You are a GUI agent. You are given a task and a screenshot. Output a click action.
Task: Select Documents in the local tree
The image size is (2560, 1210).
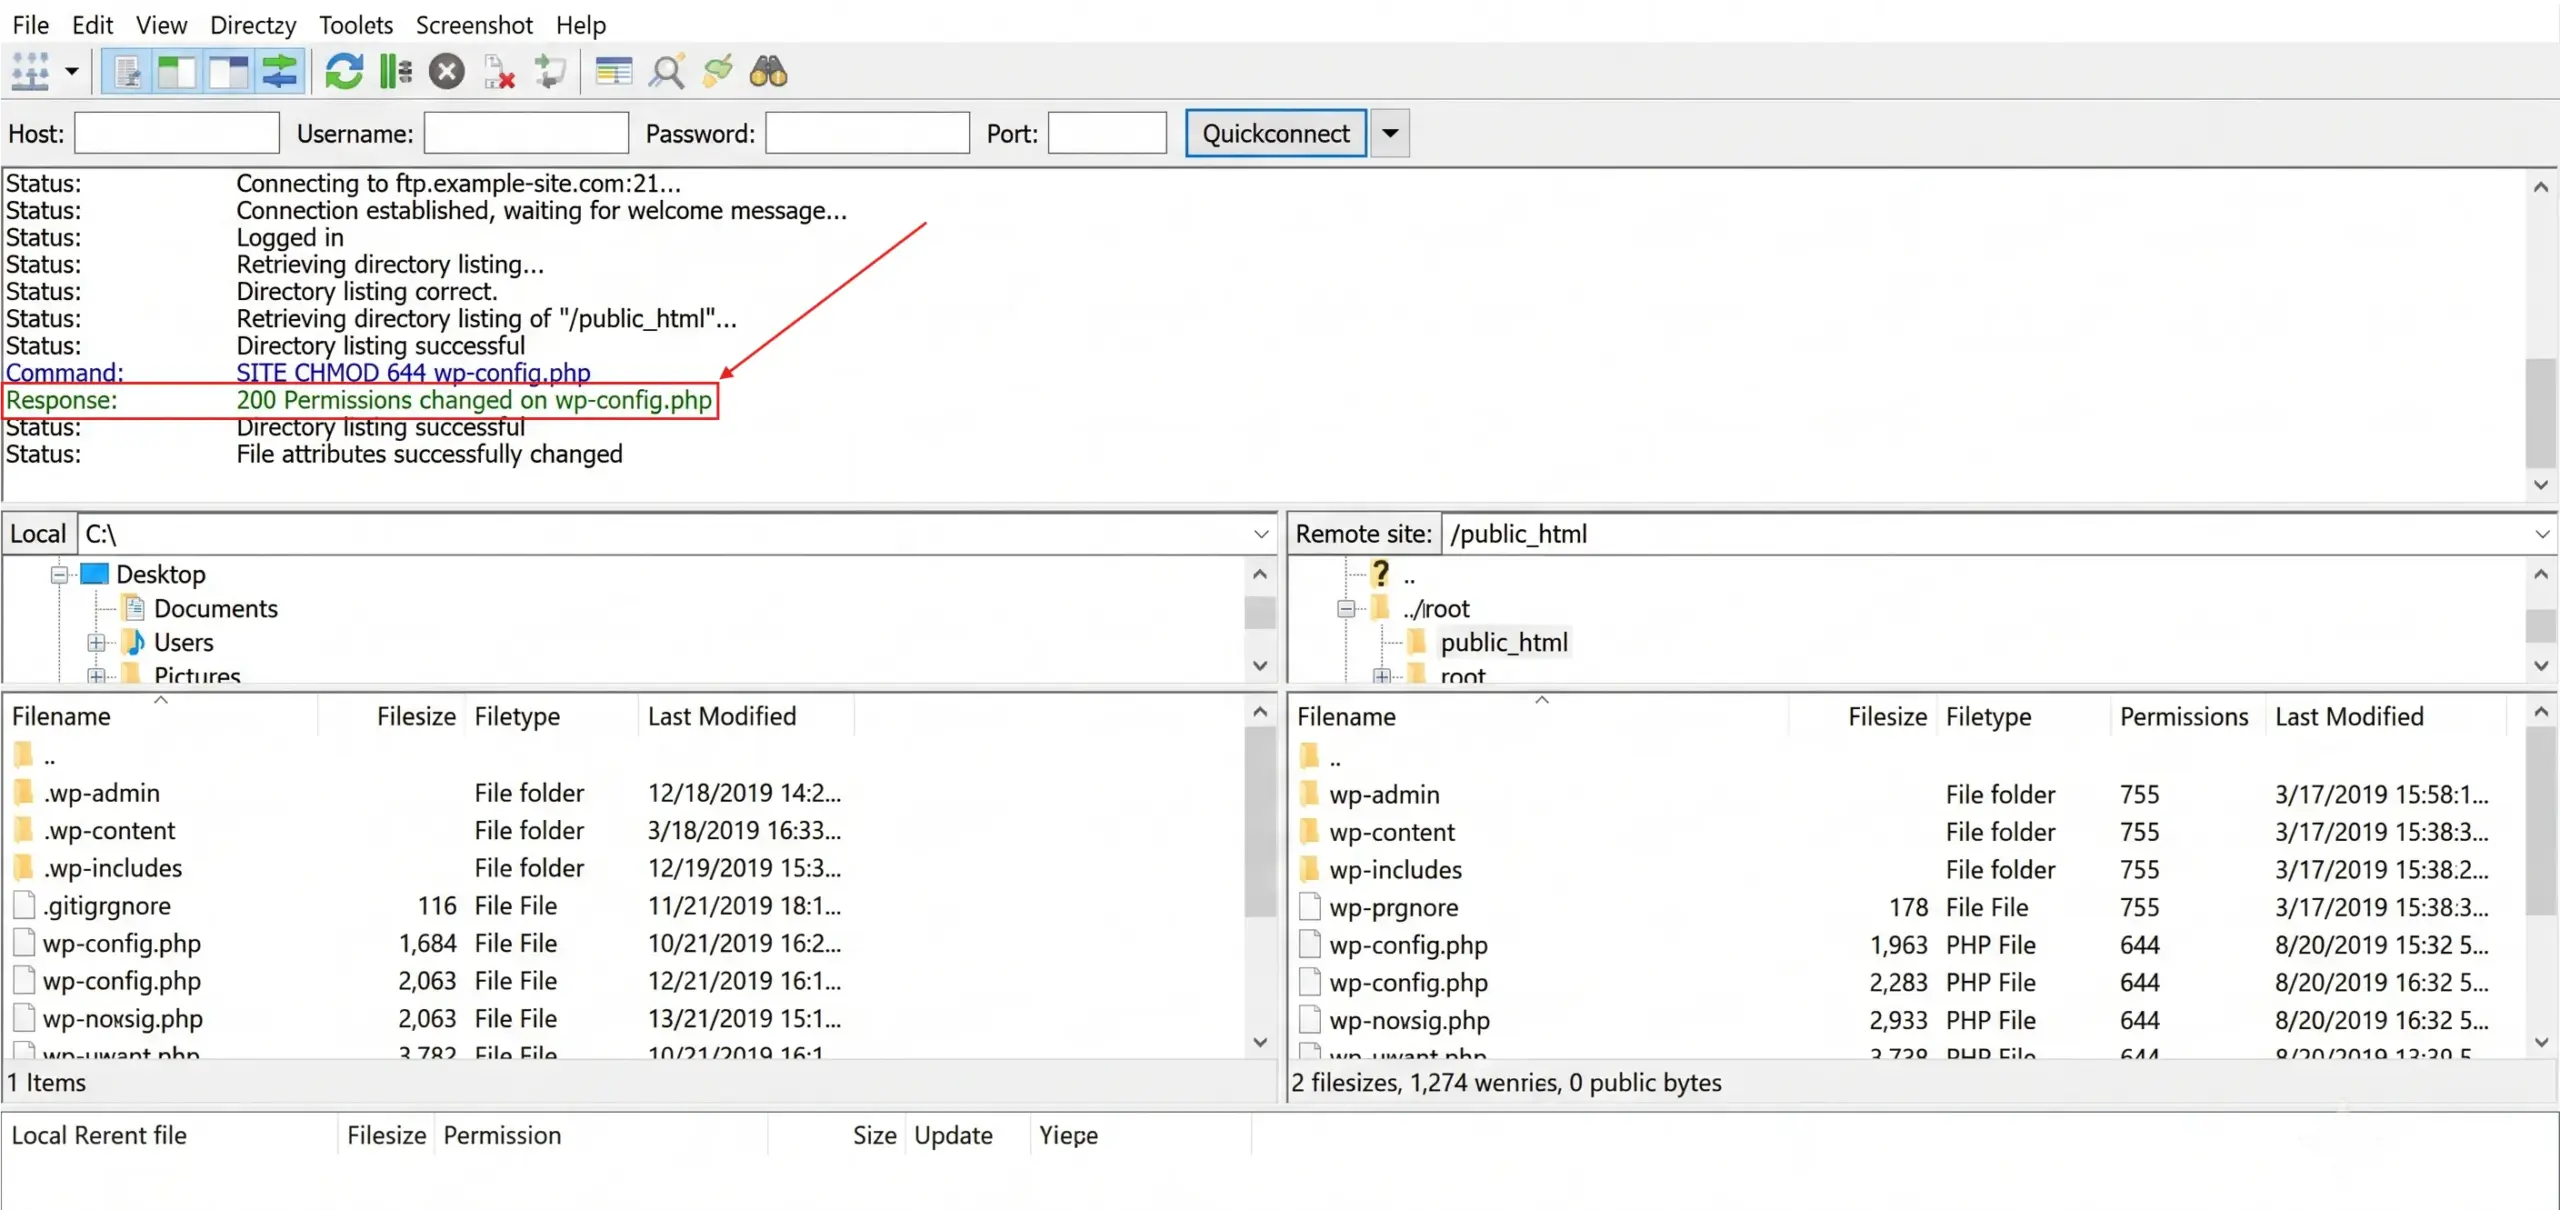click(216, 609)
